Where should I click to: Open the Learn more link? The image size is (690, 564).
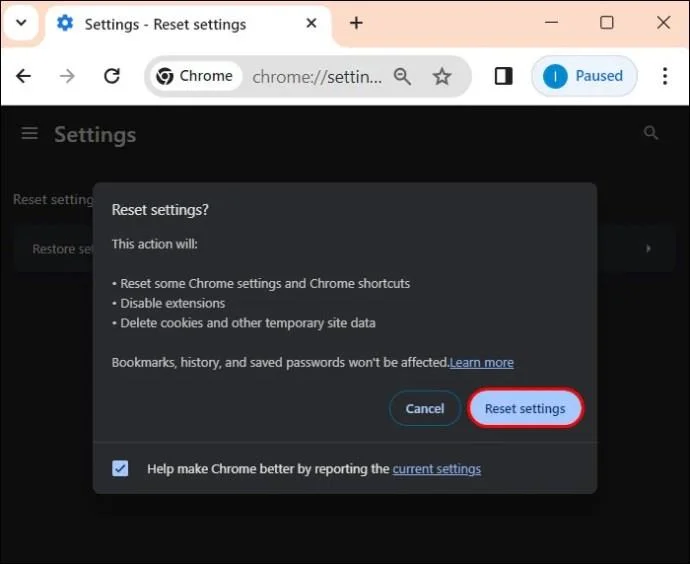pos(481,362)
